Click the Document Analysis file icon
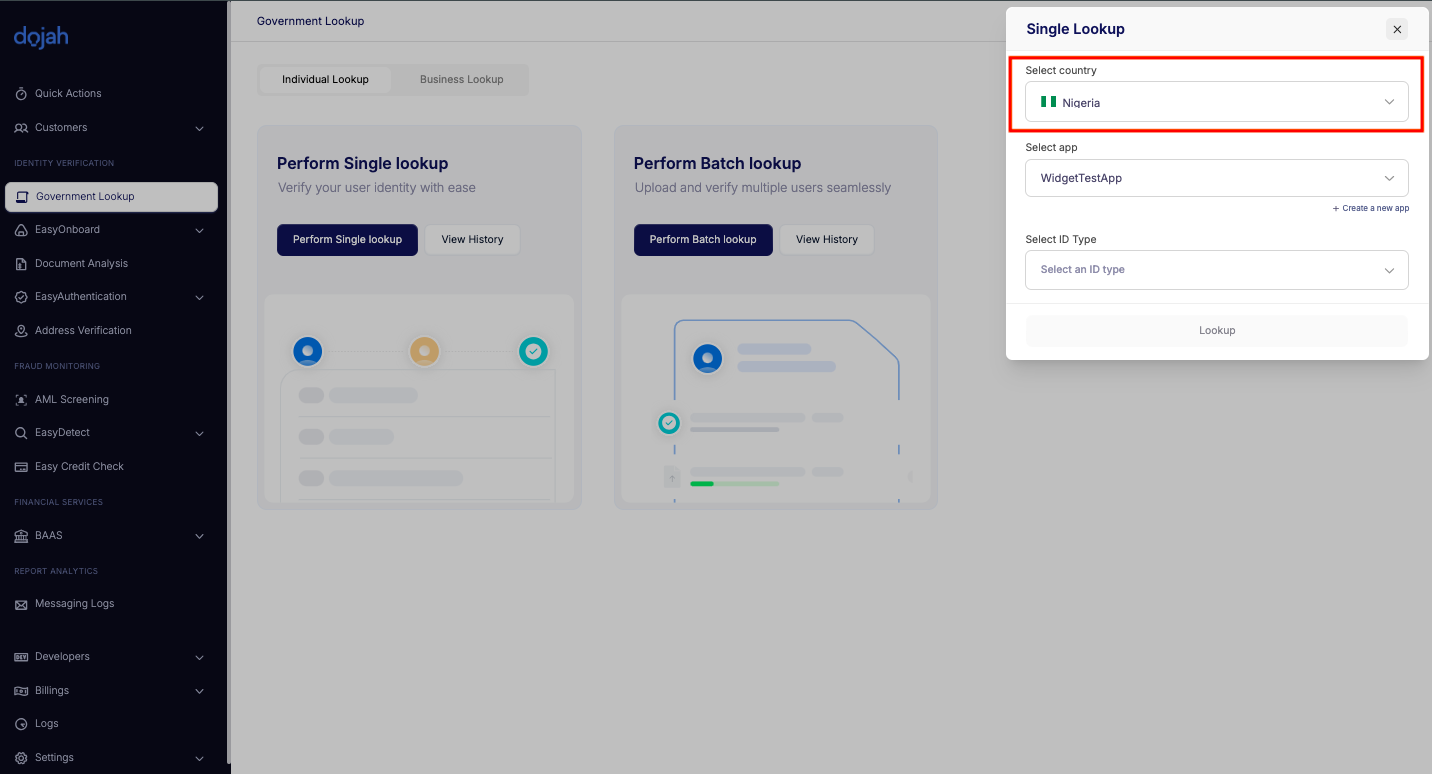Image resolution: width=1432 pixels, height=774 pixels. coord(21,264)
